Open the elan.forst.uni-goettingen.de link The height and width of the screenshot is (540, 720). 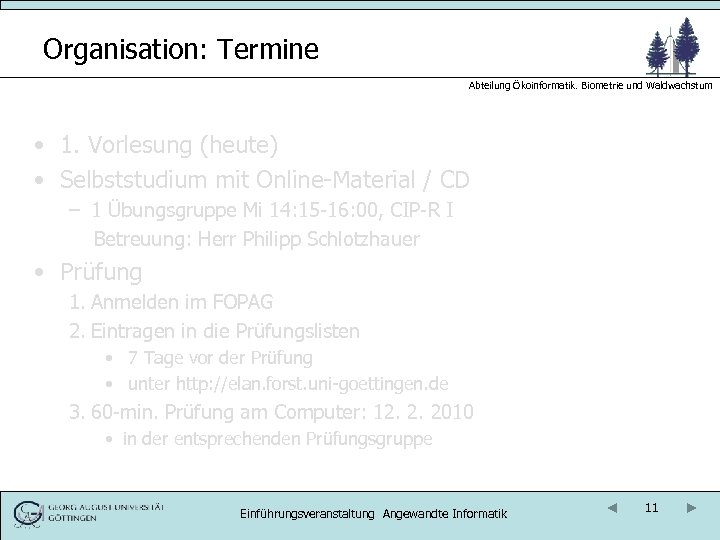click(x=312, y=384)
